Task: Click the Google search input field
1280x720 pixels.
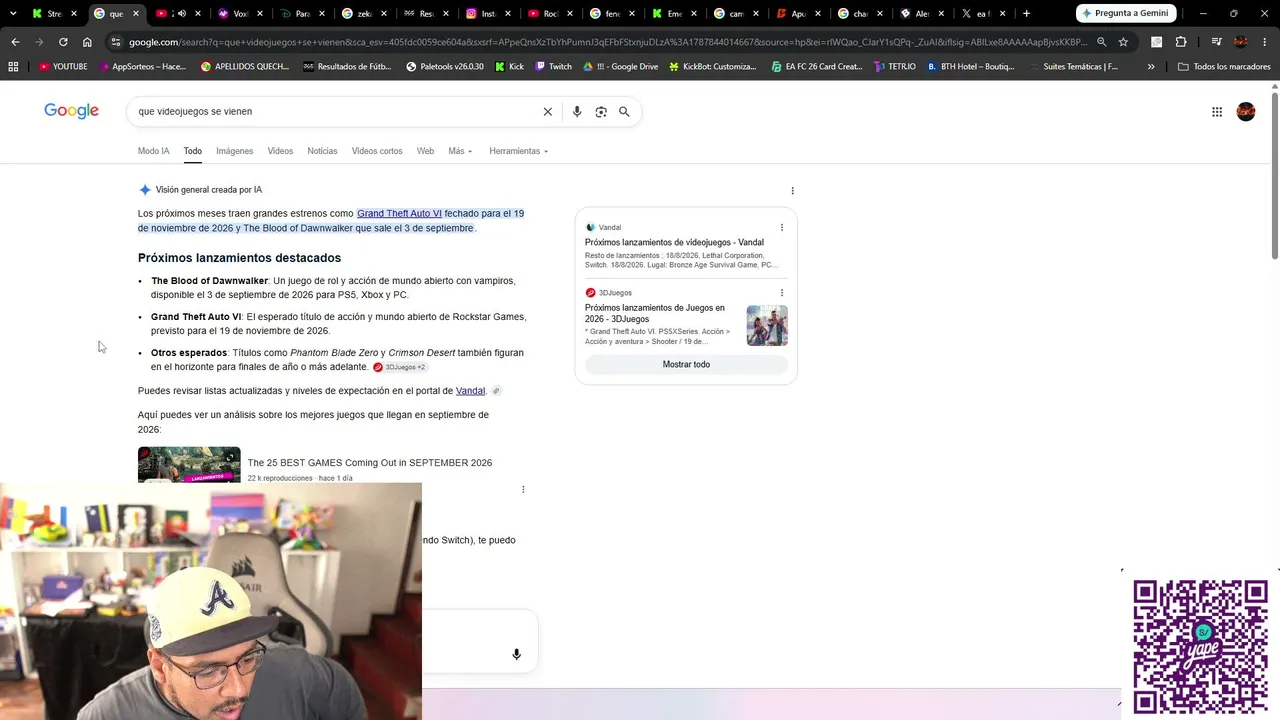Action: tap(336, 112)
